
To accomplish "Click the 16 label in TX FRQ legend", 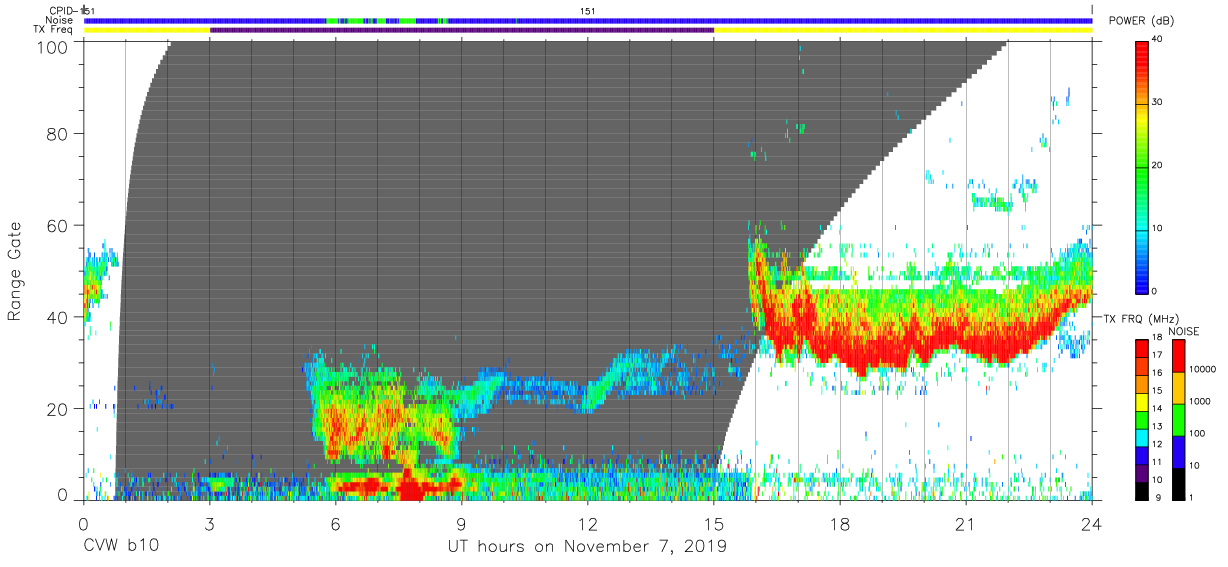I will 1156,372.
